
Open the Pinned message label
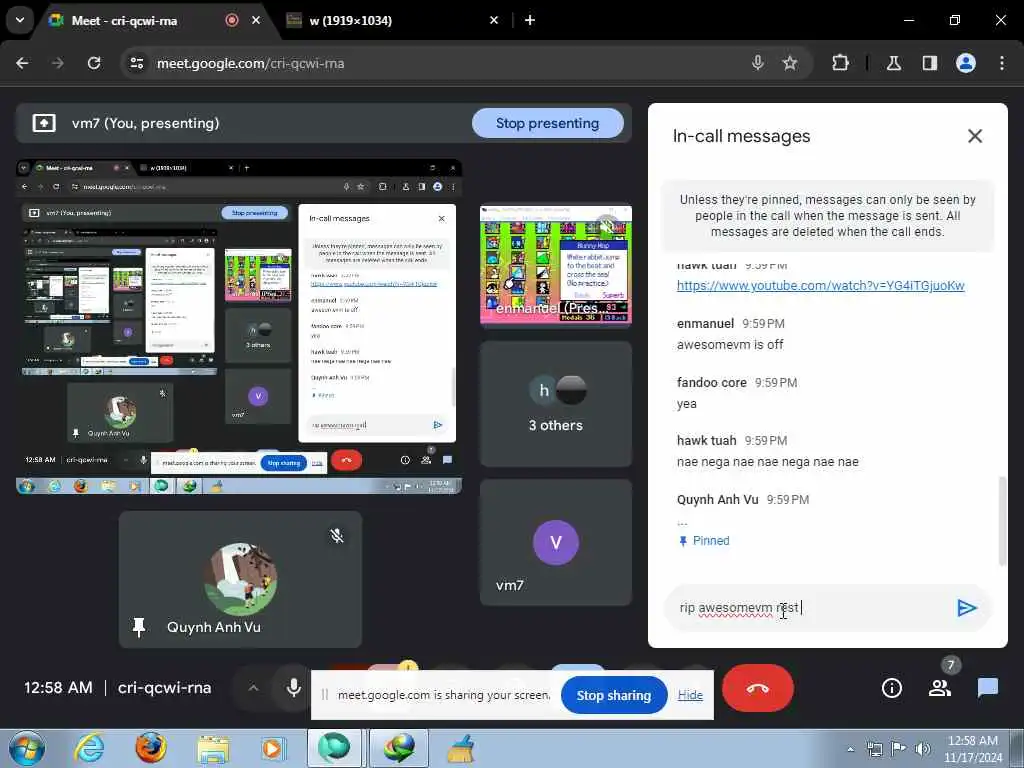(x=704, y=541)
